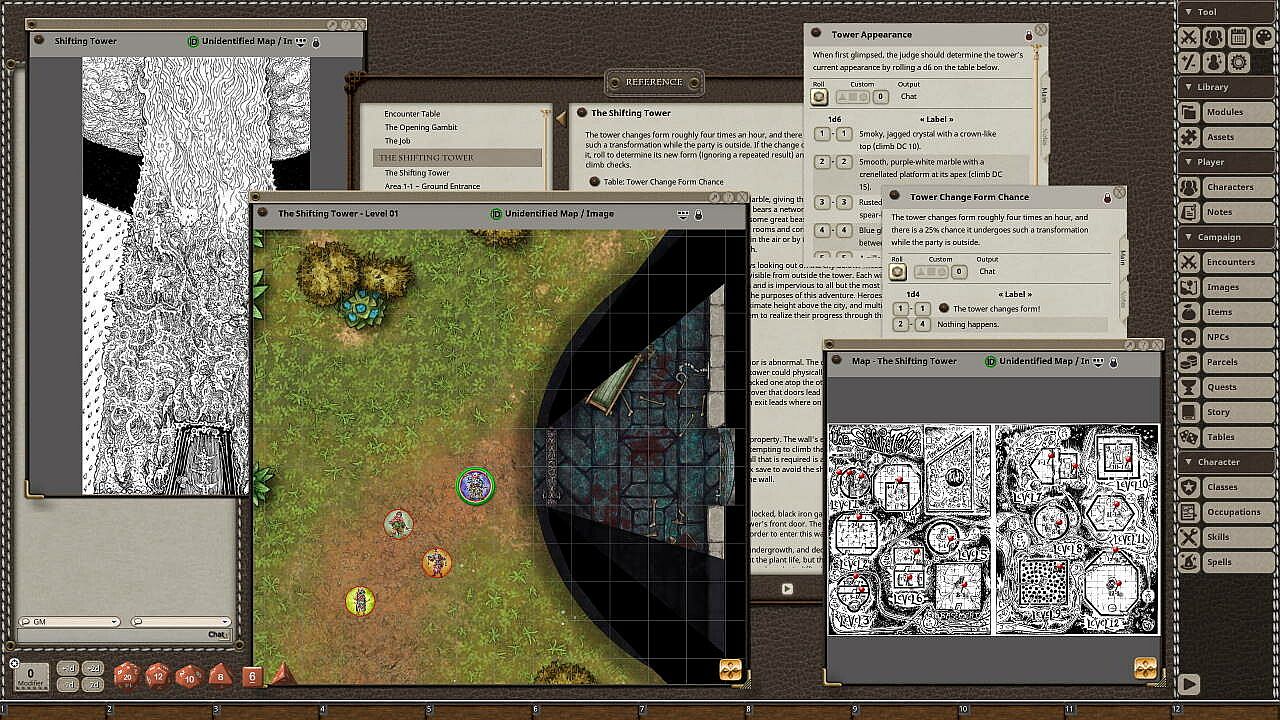Image resolution: width=1280 pixels, height=720 pixels.
Task: Open link for Table: Tower Change Form Chance
Action: click(594, 182)
